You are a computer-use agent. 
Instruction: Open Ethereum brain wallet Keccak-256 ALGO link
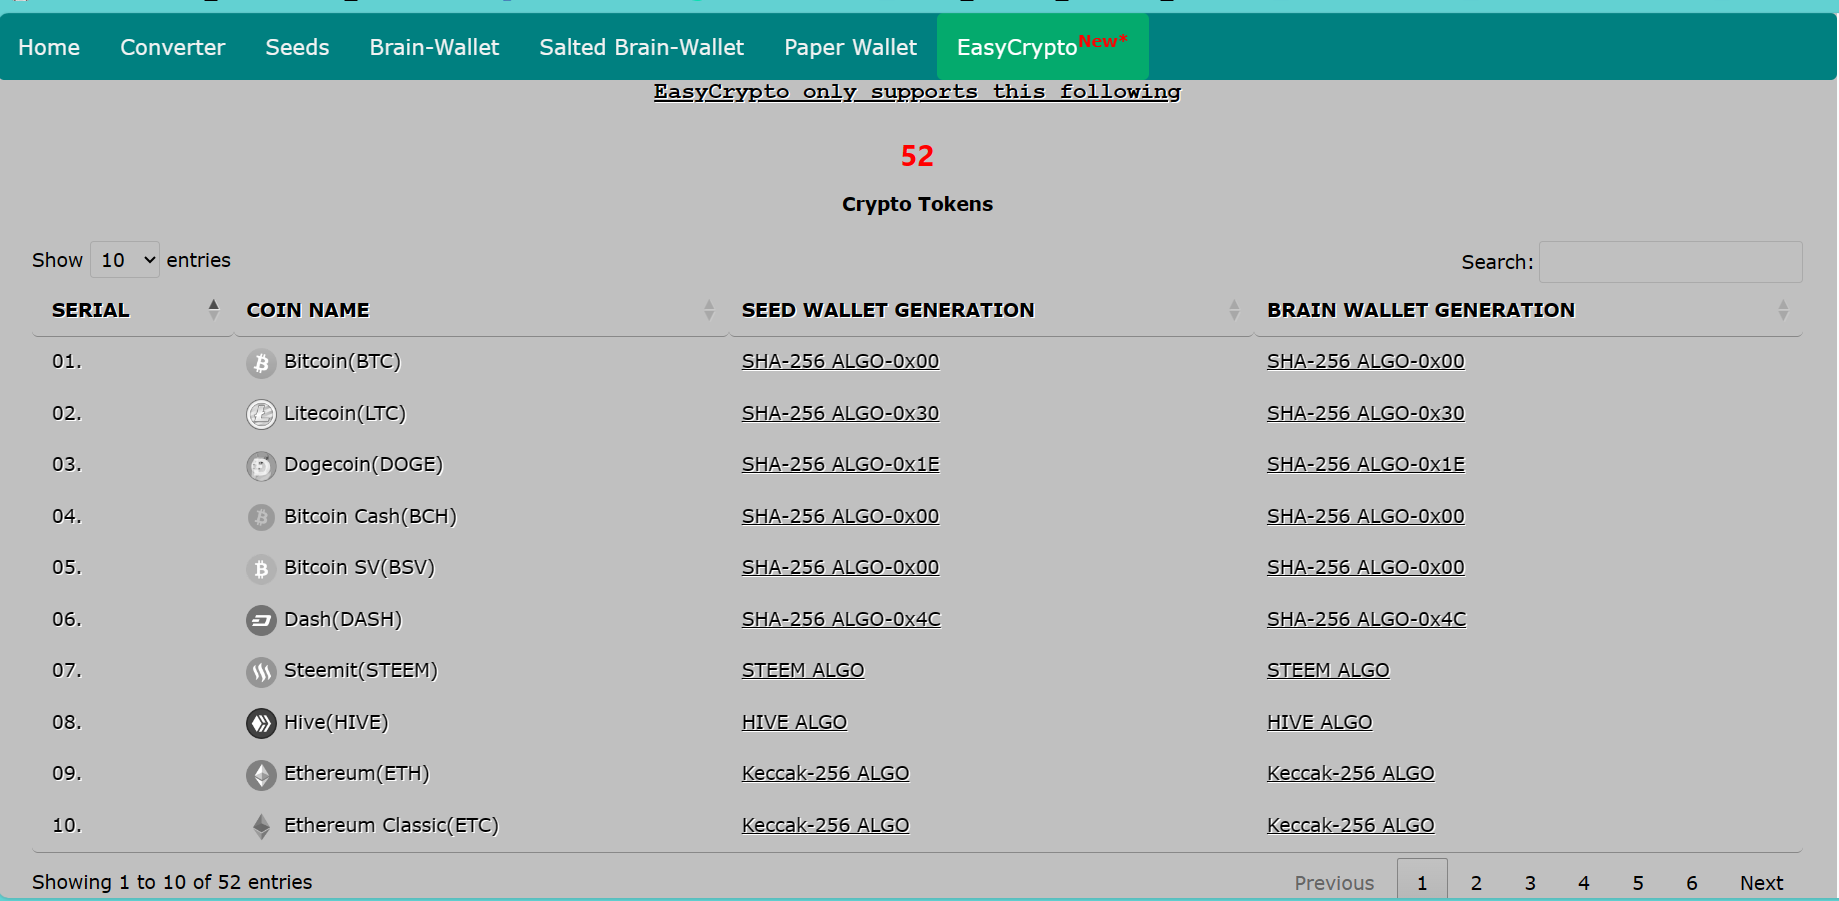pyautogui.click(x=1351, y=773)
